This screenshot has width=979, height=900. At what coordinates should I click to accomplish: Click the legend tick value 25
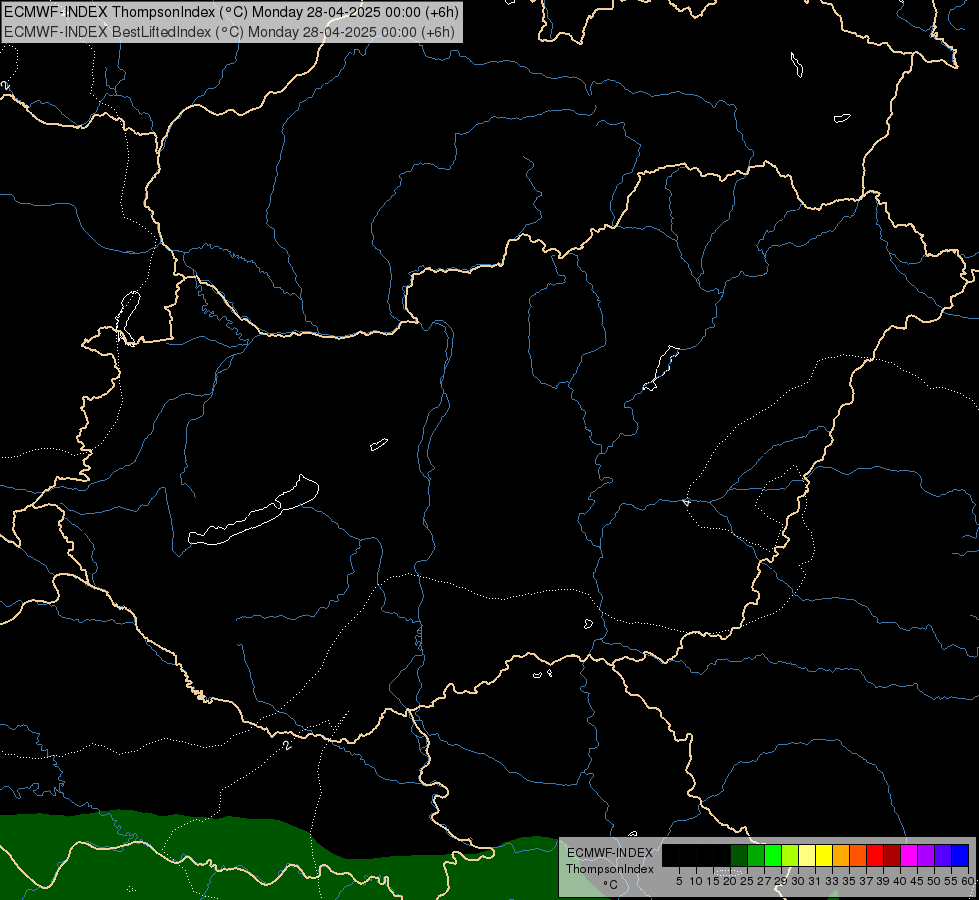click(x=747, y=881)
